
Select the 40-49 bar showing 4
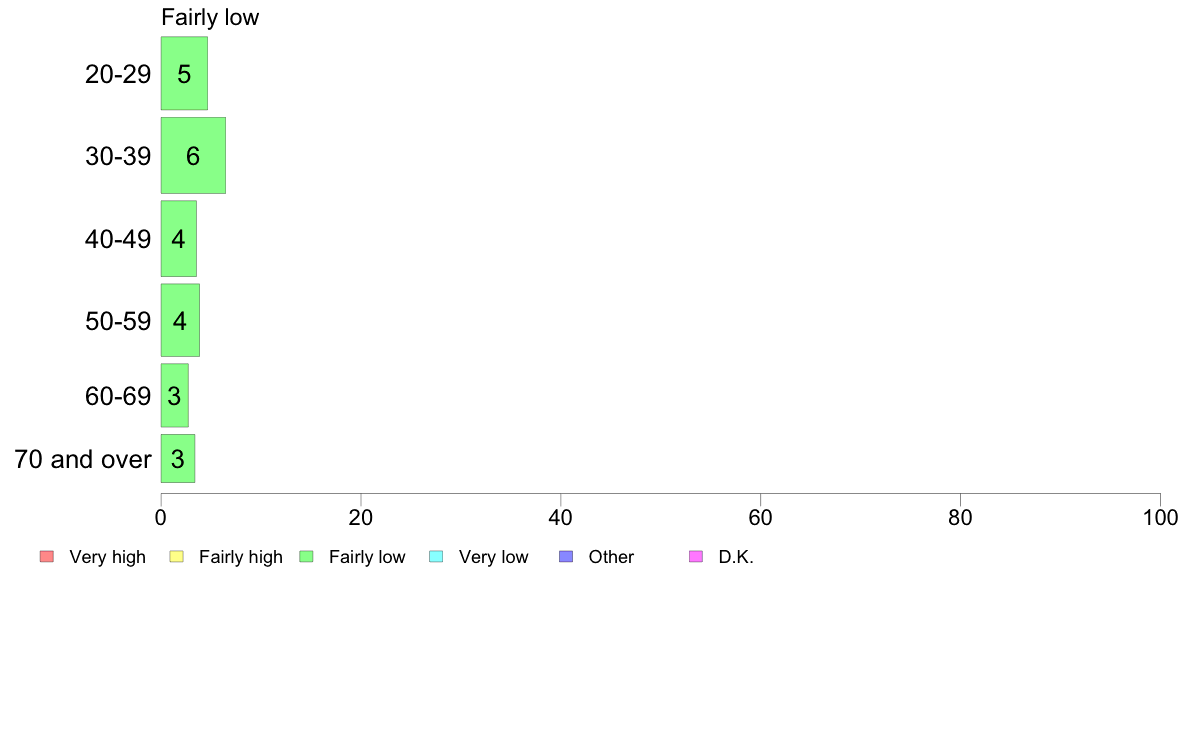pos(179,239)
